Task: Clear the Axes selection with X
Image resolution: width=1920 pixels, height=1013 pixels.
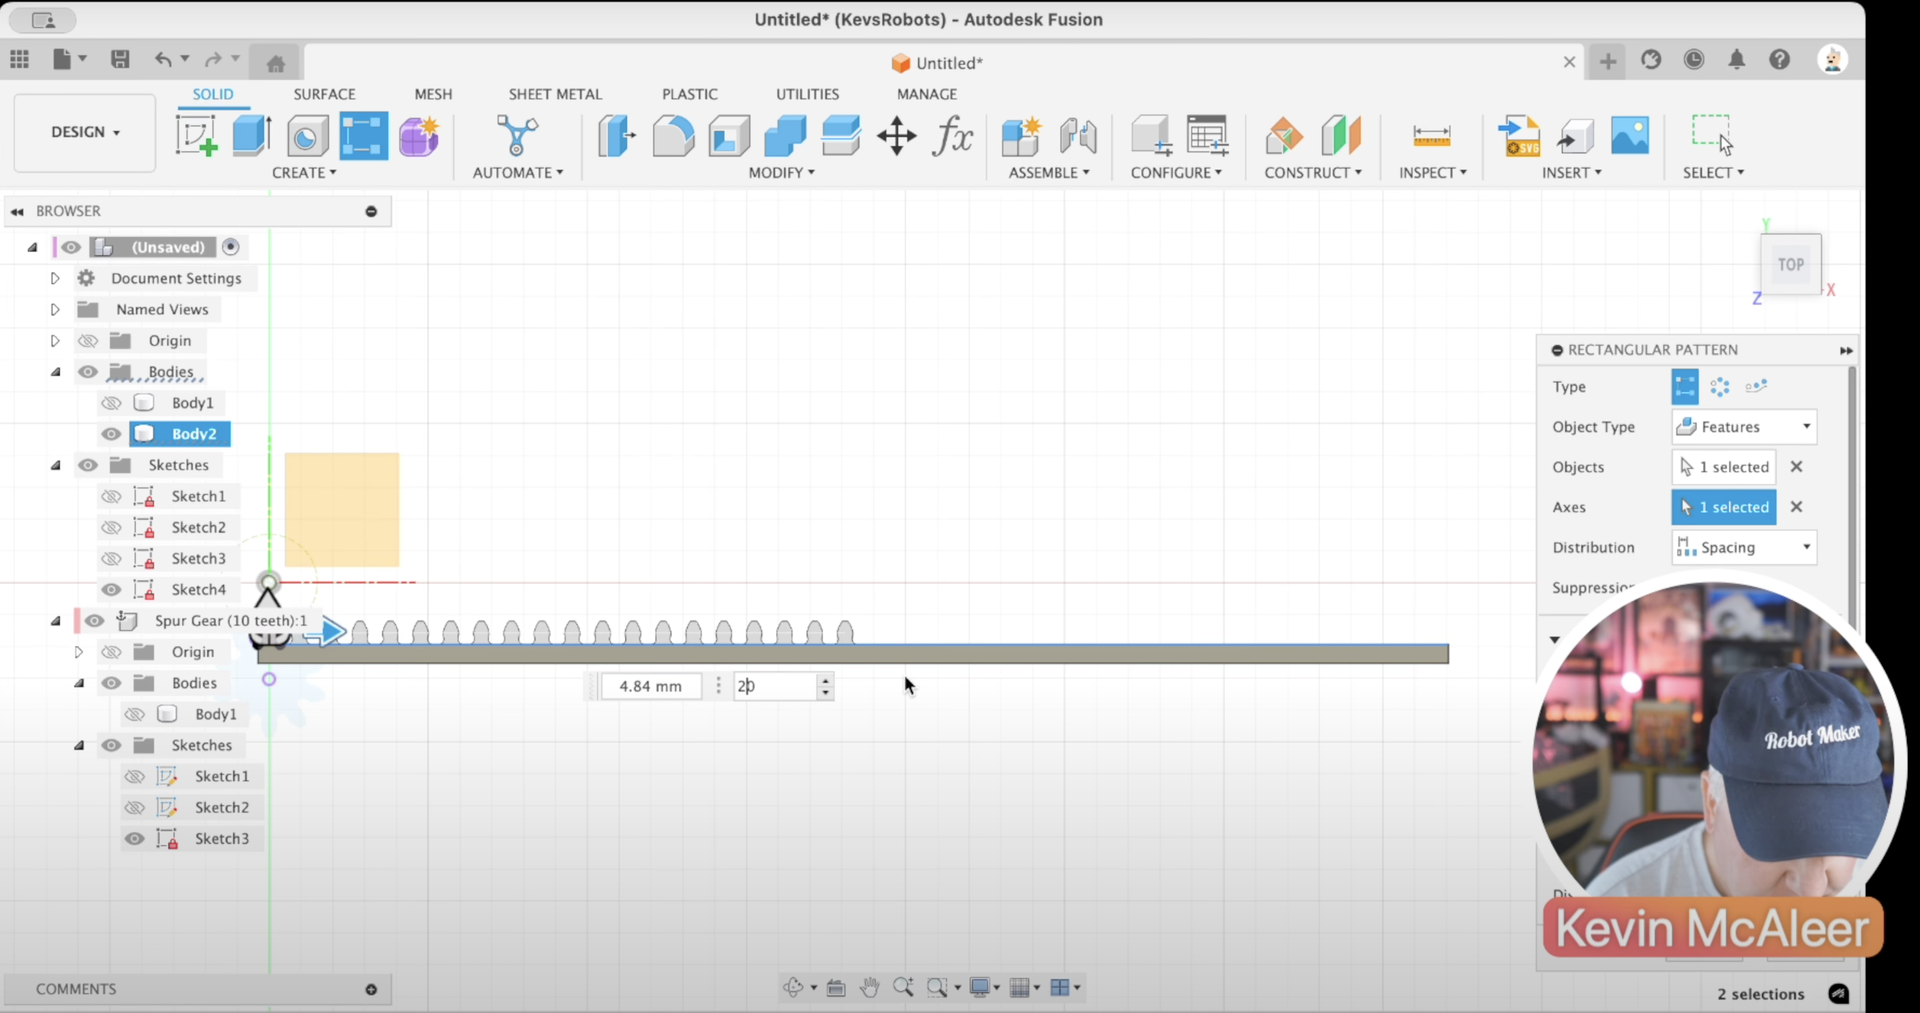Action: pos(1796,507)
